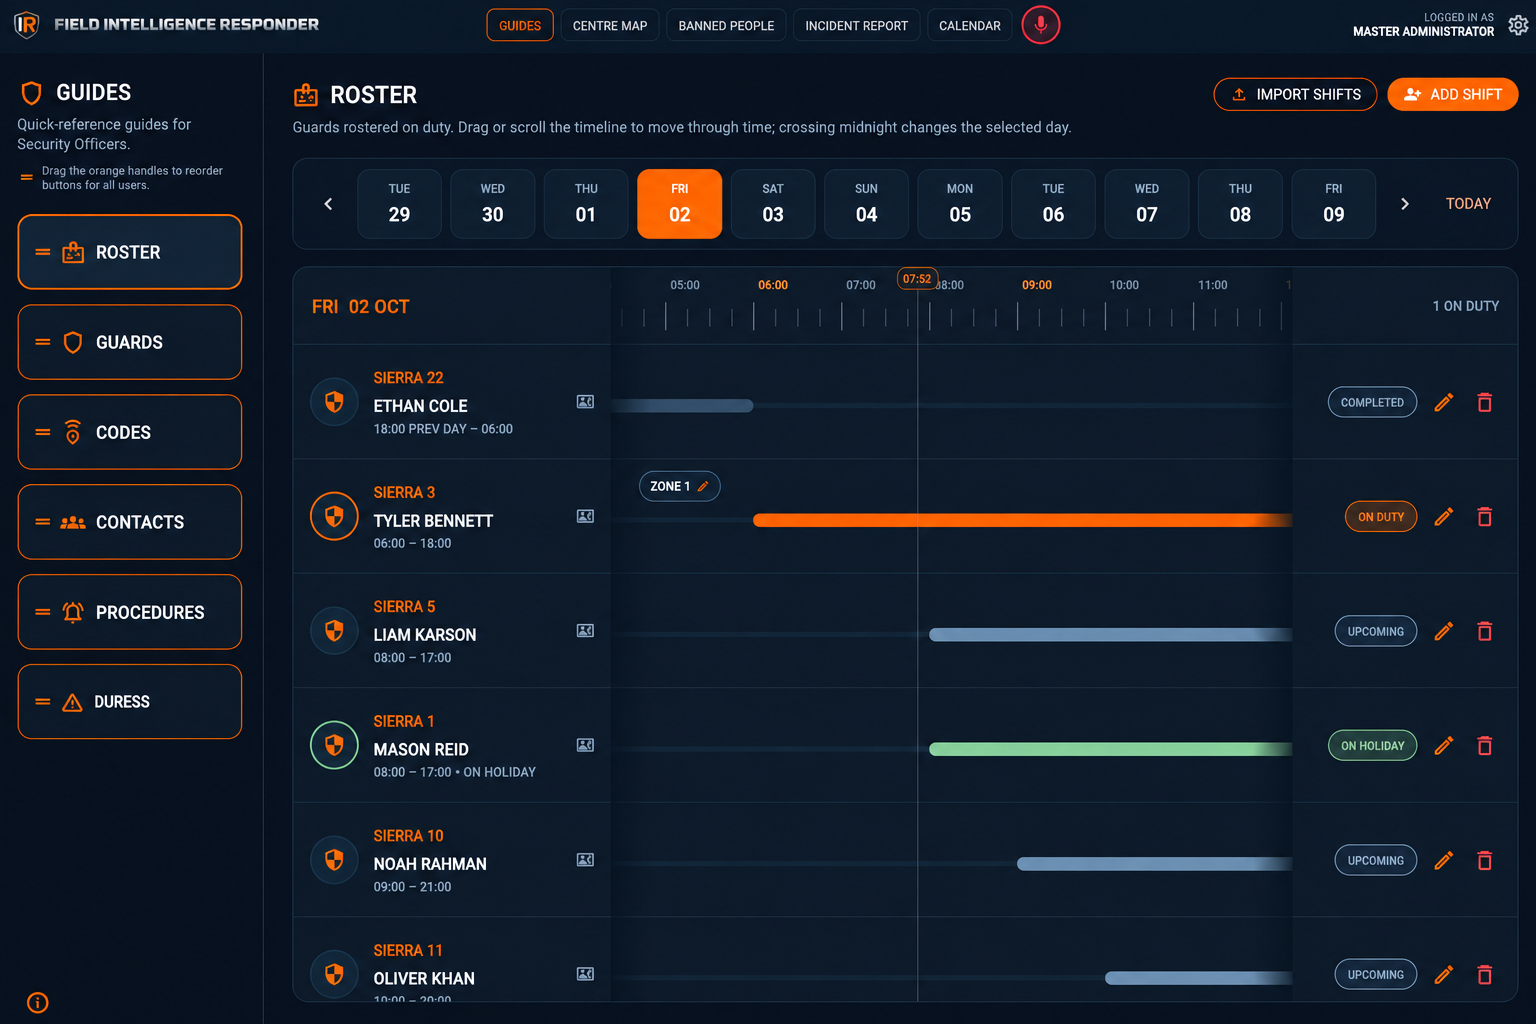This screenshot has height=1024, width=1536.
Task: Select Thursday 01 in date strip
Action: pos(586,204)
